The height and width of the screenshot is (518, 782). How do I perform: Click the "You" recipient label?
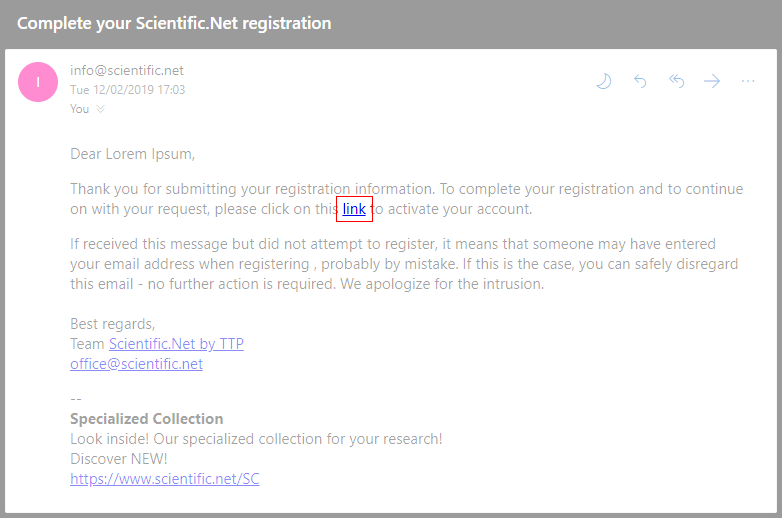pyautogui.click(x=79, y=109)
